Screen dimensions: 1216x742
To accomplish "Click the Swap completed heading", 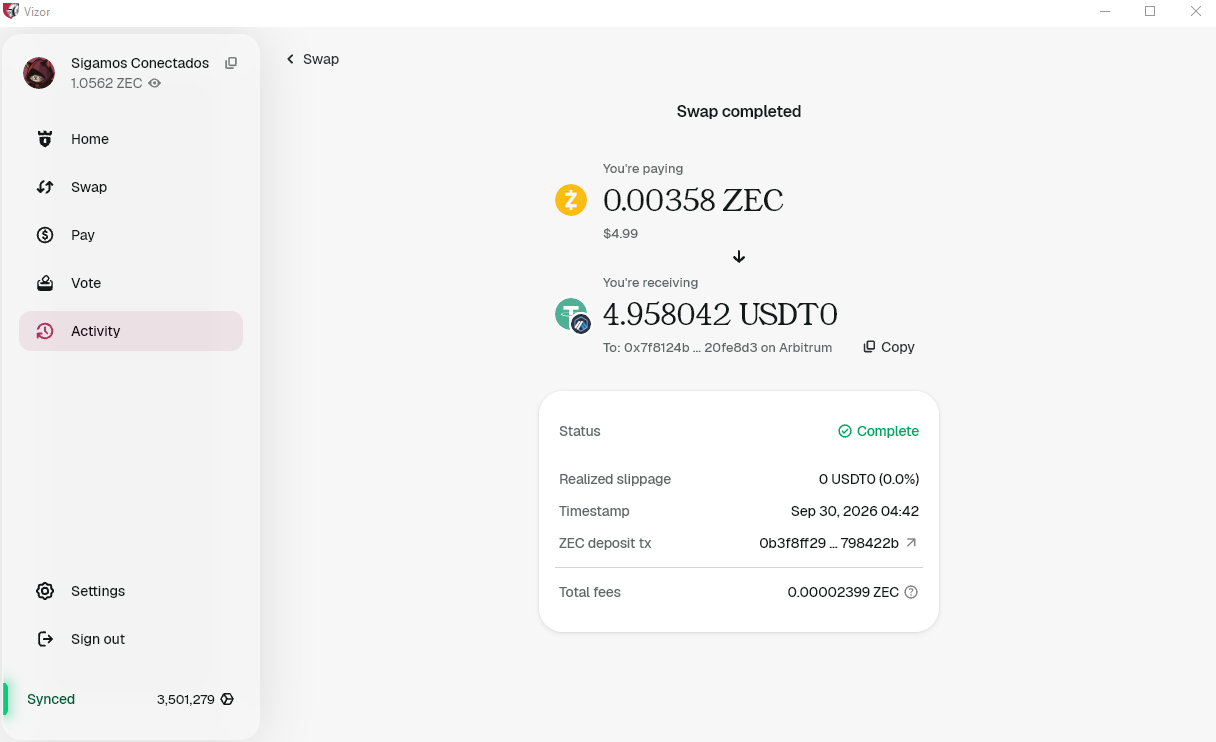I will [x=739, y=111].
